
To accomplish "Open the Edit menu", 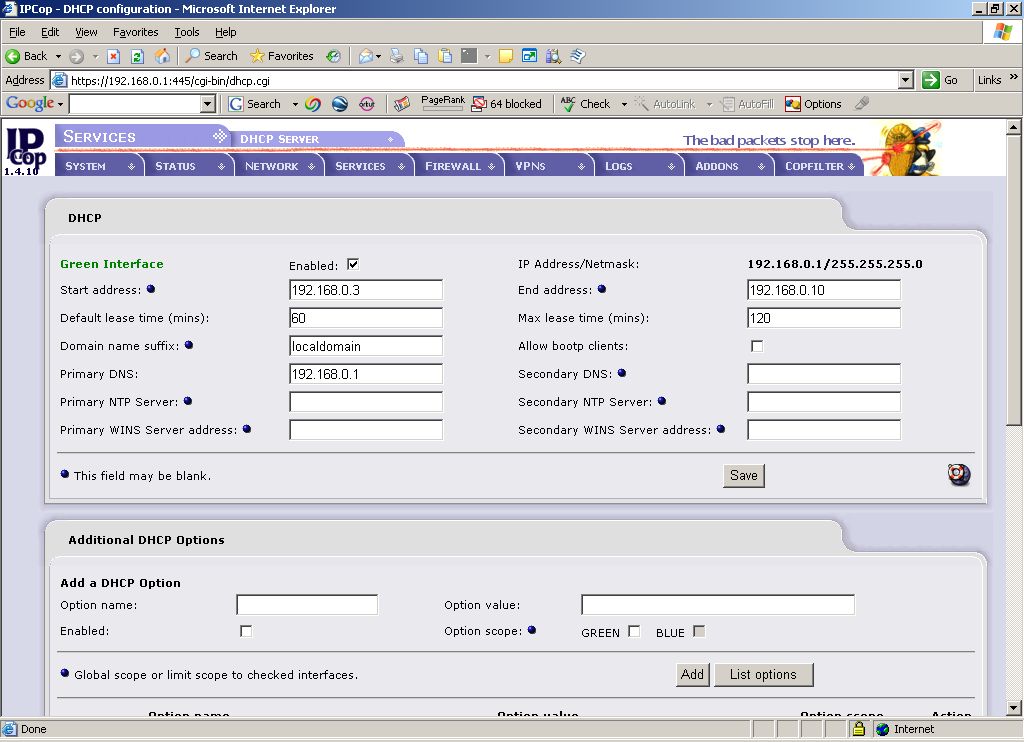I will (50, 32).
